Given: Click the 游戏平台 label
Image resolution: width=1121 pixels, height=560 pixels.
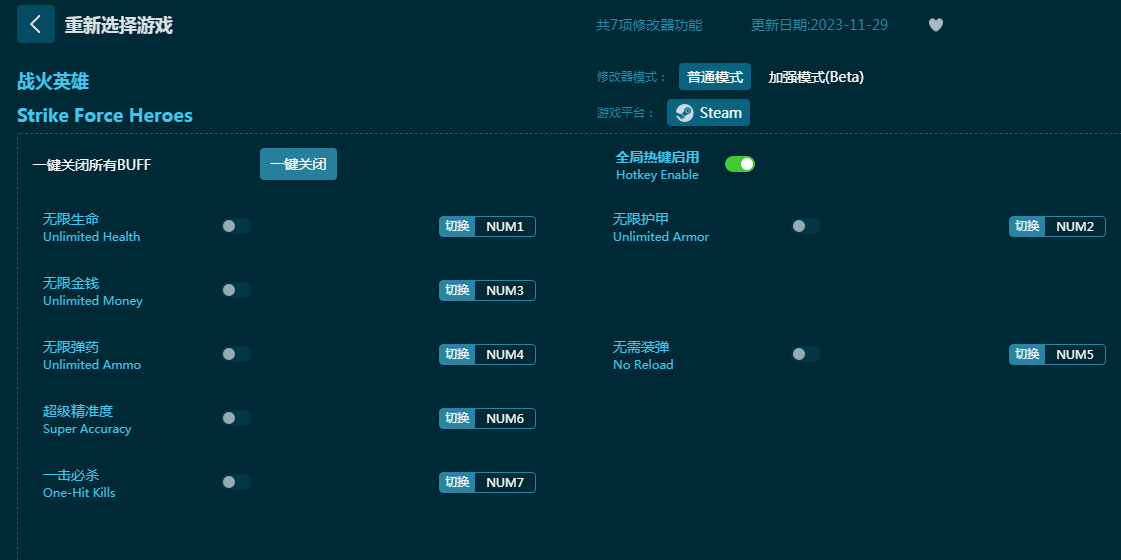Looking at the screenshot, I should tap(626, 113).
